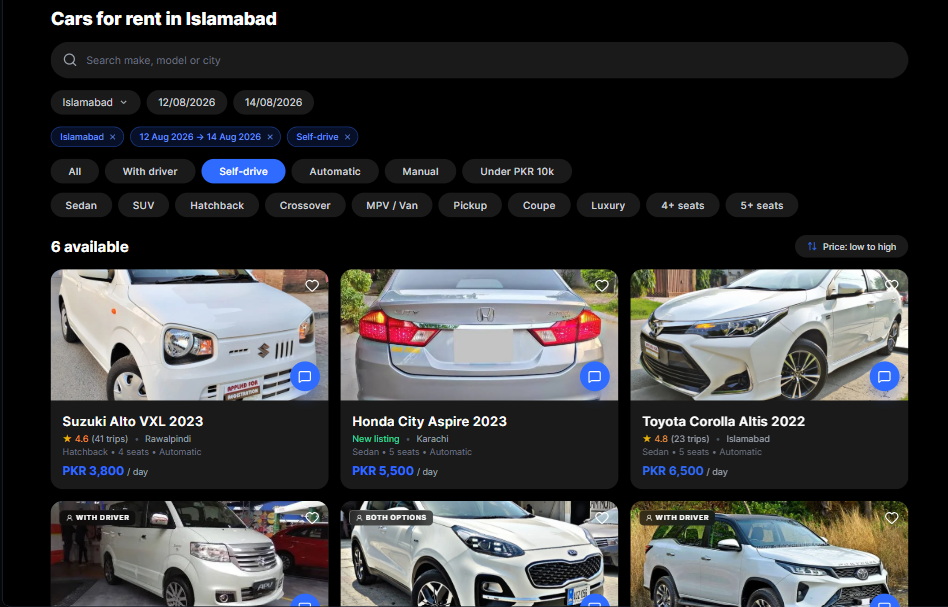Filter by 4+ seats
This screenshot has width=948, height=607.
(683, 206)
